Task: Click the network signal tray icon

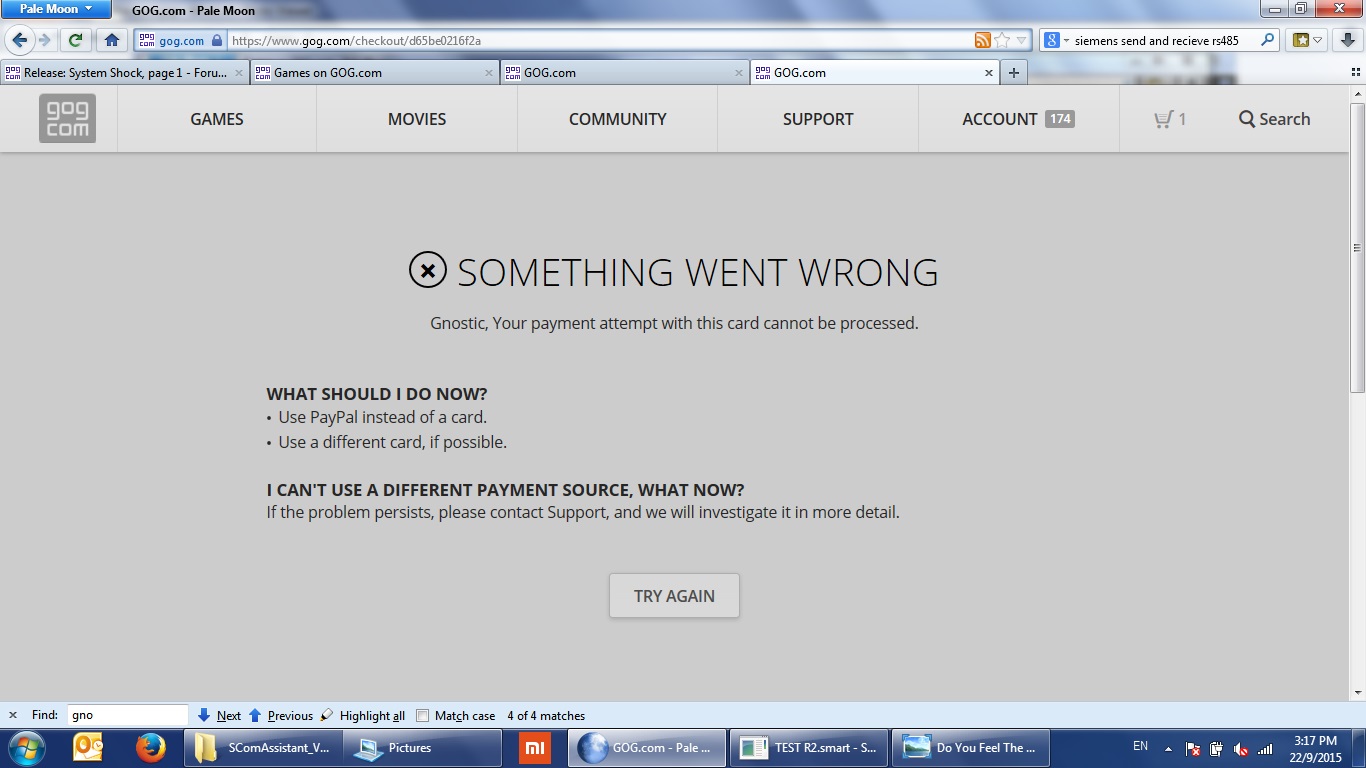Action: tap(1265, 748)
